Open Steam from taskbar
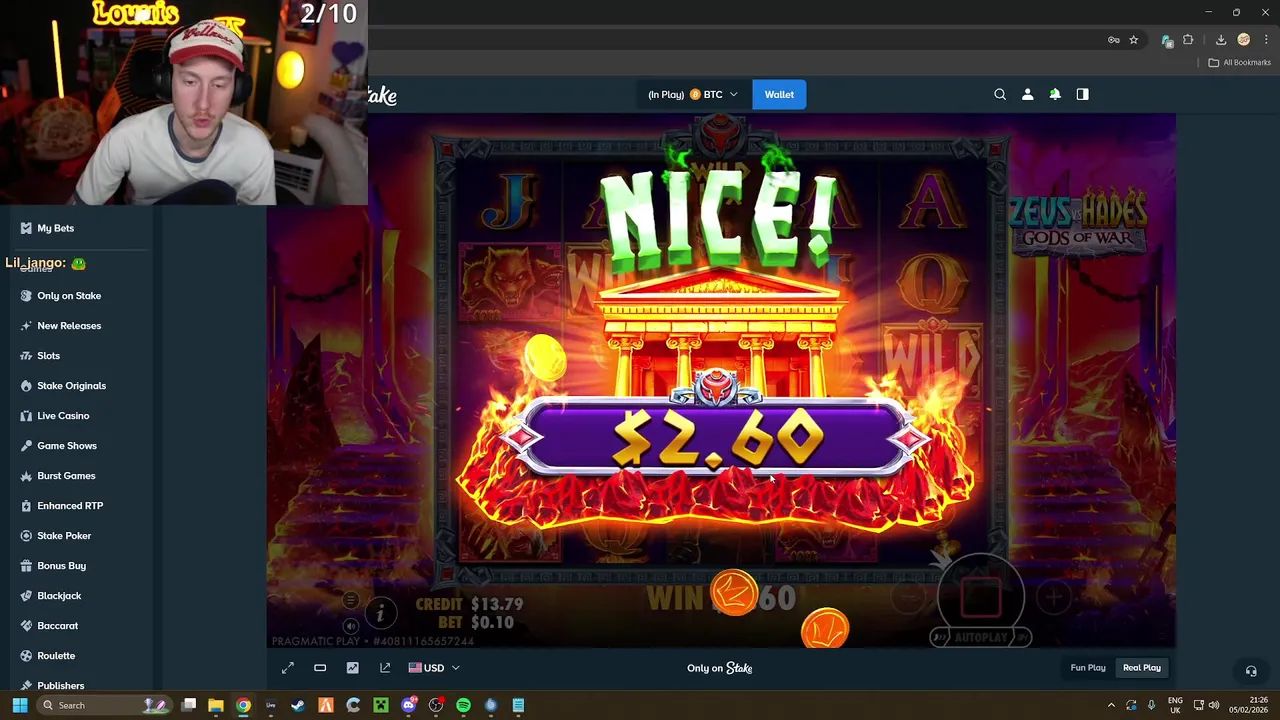The height and width of the screenshot is (720, 1280). [x=298, y=705]
